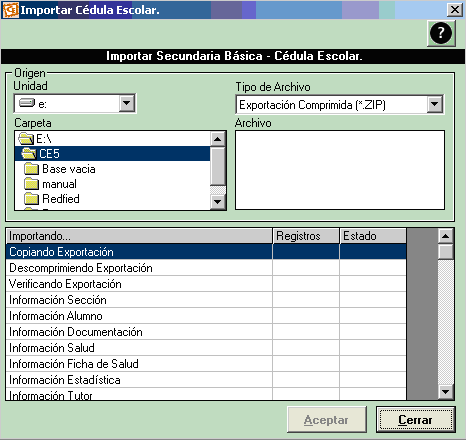Image resolution: width=466 pixels, height=440 pixels.
Task: Click the Registros column header
Action: [x=306, y=236]
